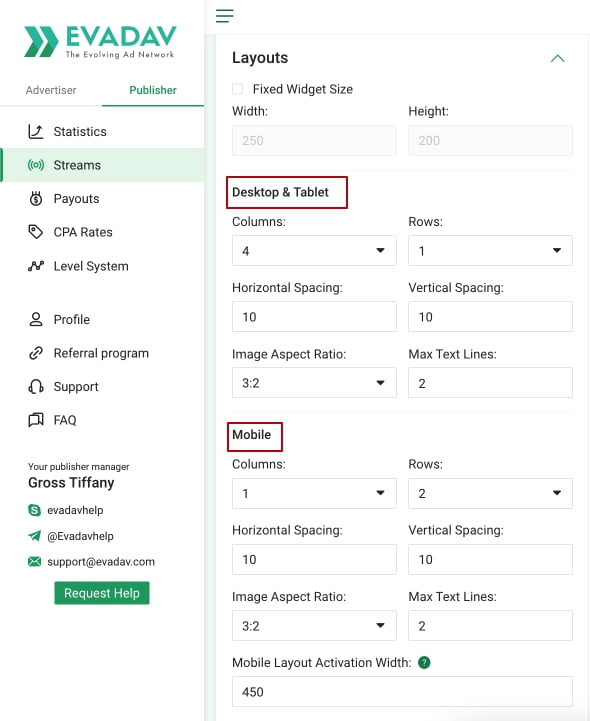Enable the Fixed Widget Size checkbox
The height and width of the screenshot is (721, 590).
(238, 89)
